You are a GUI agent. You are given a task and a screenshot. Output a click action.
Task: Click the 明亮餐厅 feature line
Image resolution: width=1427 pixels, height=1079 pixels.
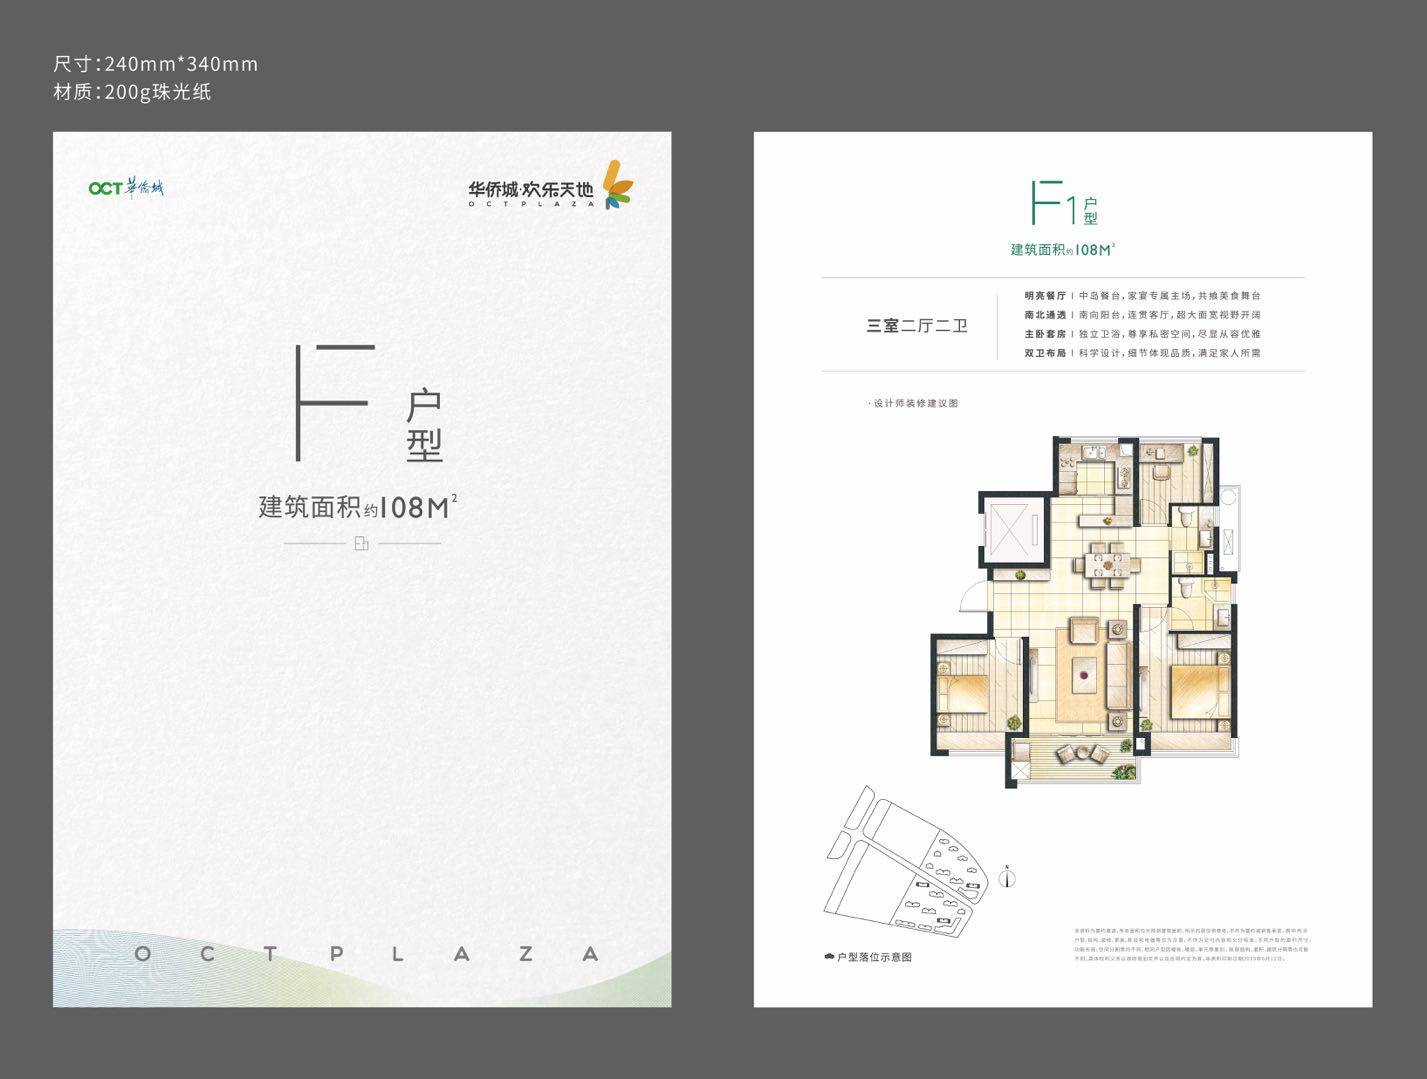pyautogui.click(x=1142, y=296)
